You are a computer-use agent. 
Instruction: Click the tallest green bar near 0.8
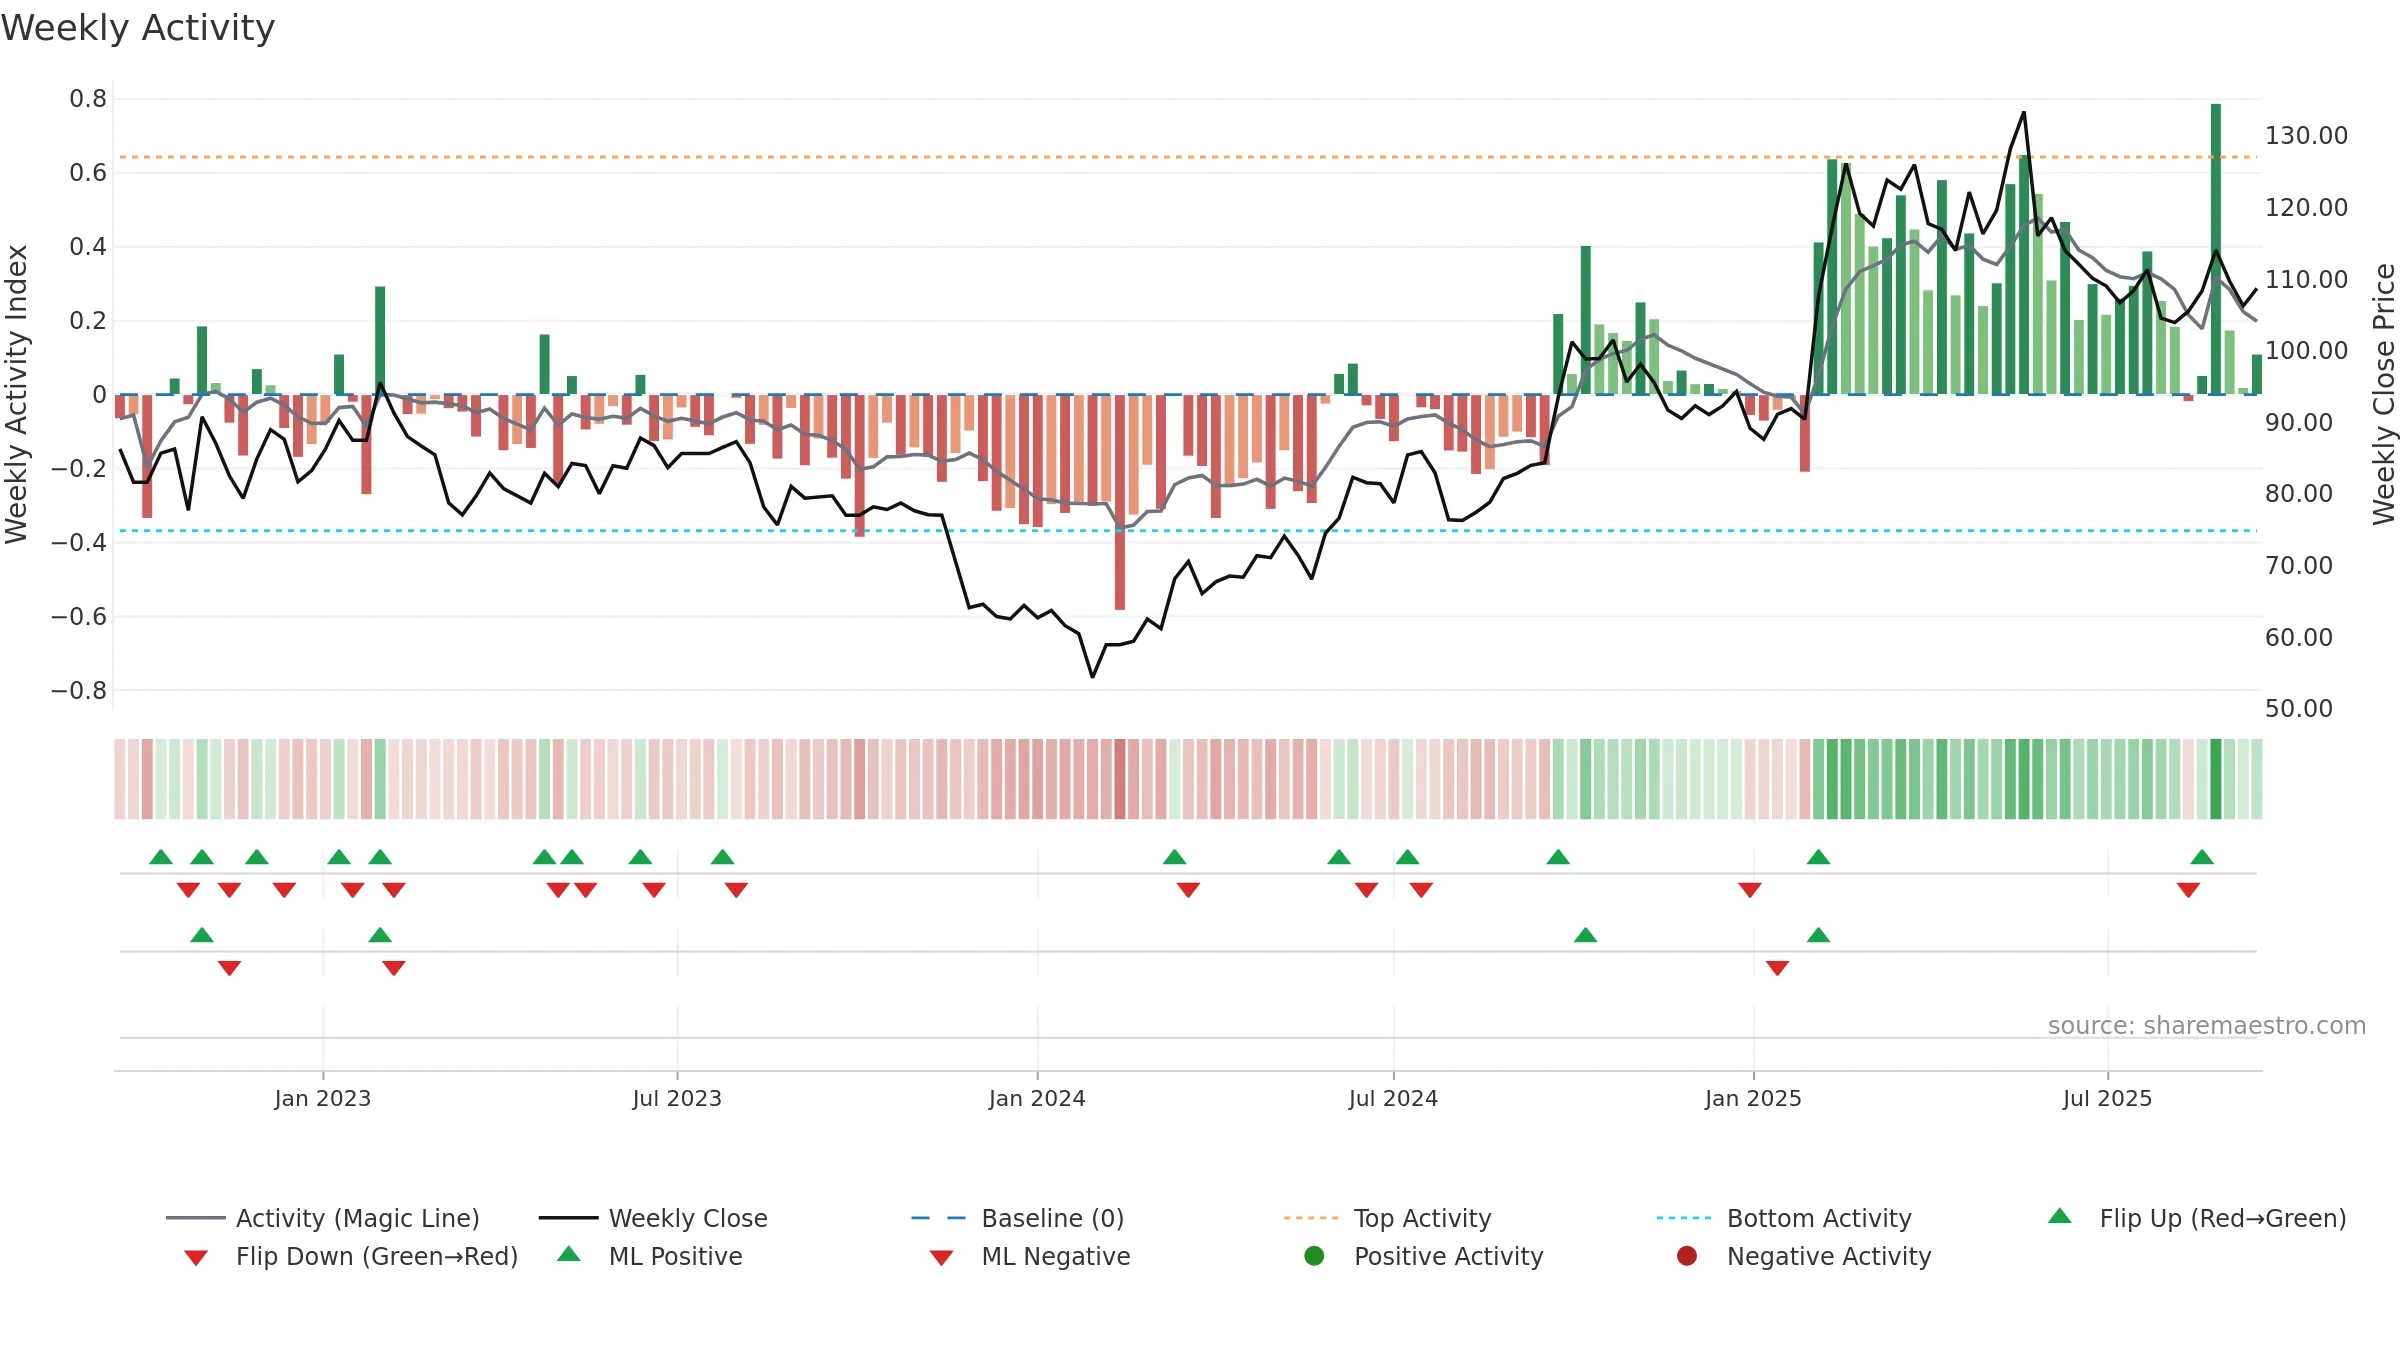2216,249
